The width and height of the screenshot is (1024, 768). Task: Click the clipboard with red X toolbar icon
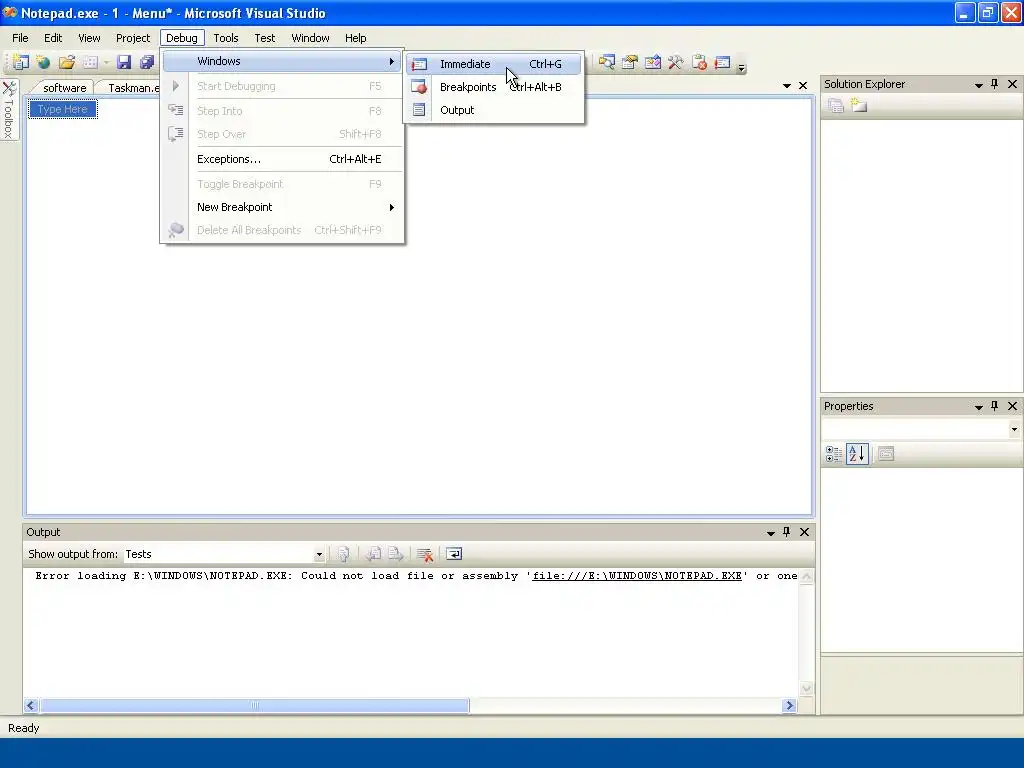click(x=699, y=62)
